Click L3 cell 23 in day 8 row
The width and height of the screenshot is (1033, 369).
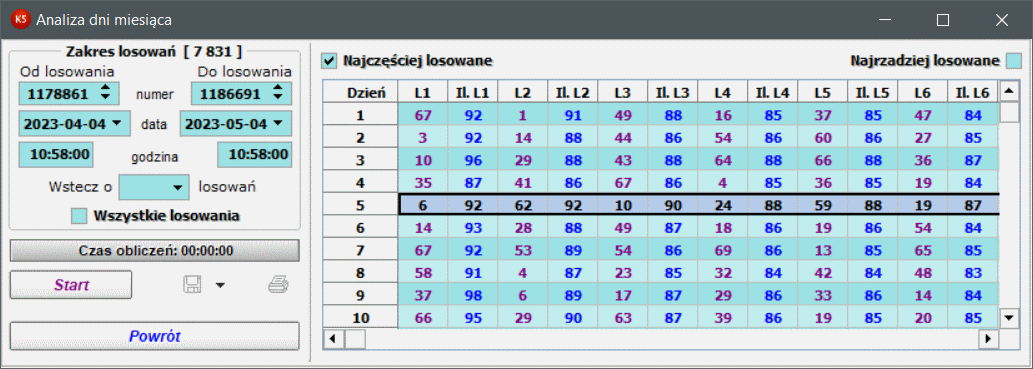tap(622, 272)
